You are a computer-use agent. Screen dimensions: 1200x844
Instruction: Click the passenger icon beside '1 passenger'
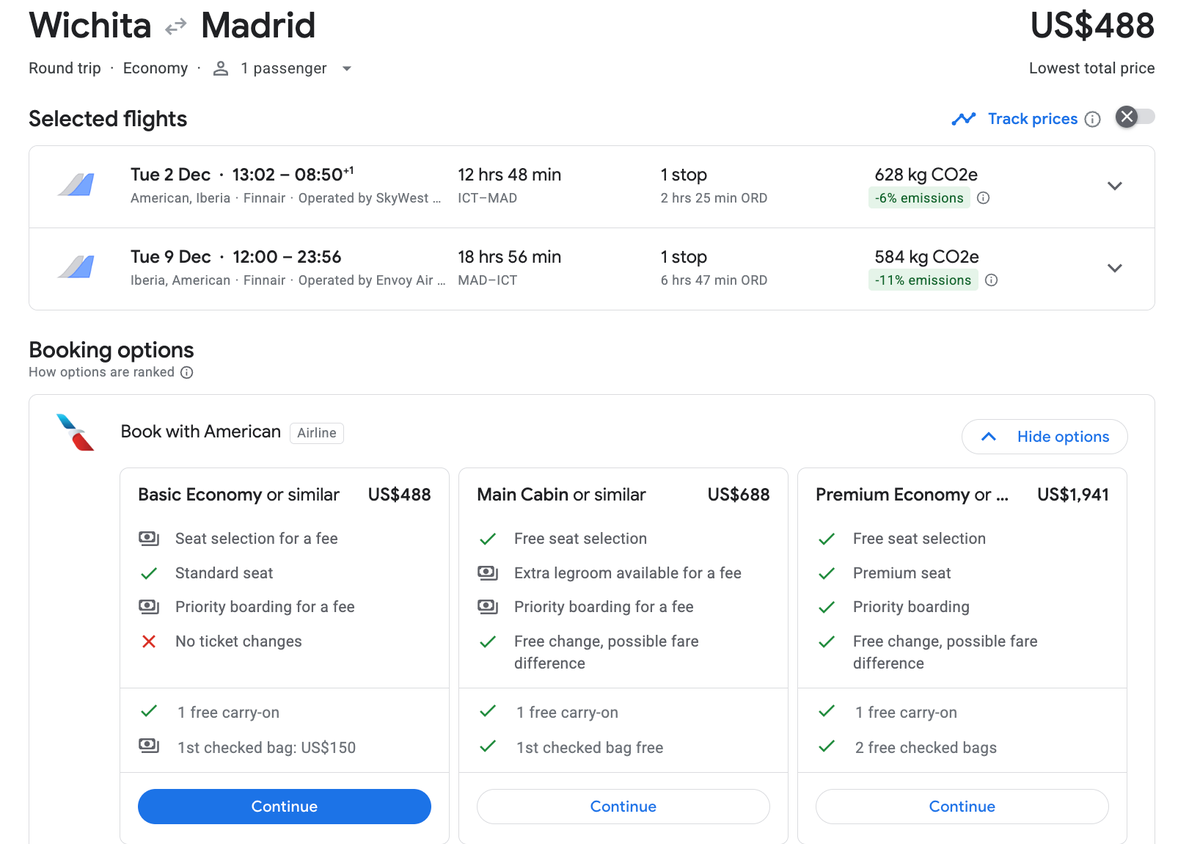[x=219, y=68]
